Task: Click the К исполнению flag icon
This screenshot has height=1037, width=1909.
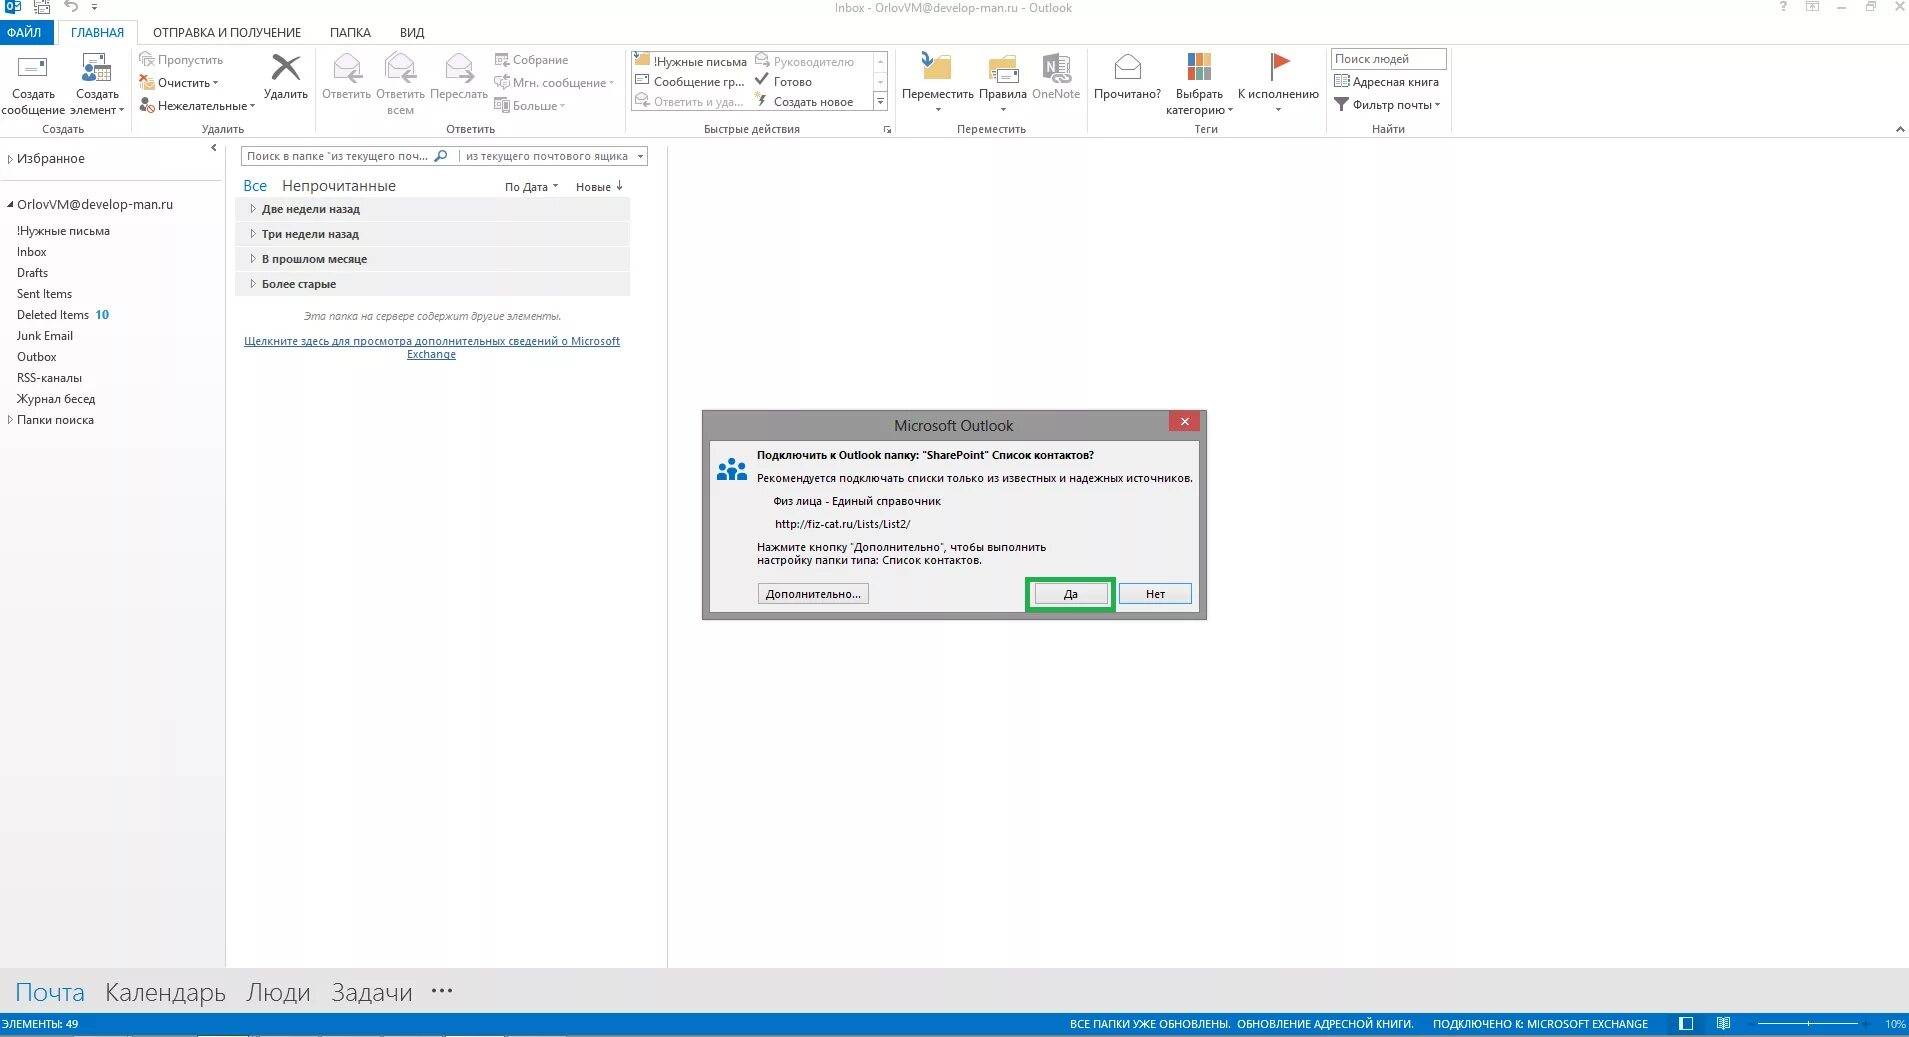Action: coord(1279,66)
